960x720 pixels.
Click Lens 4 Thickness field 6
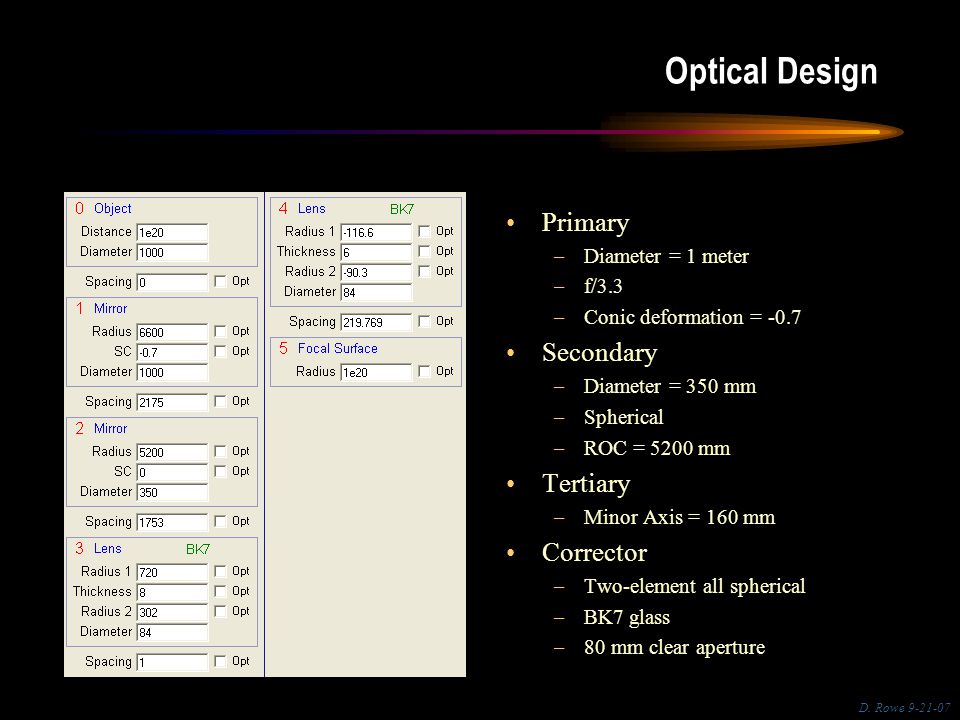pyautogui.click(x=376, y=252)
